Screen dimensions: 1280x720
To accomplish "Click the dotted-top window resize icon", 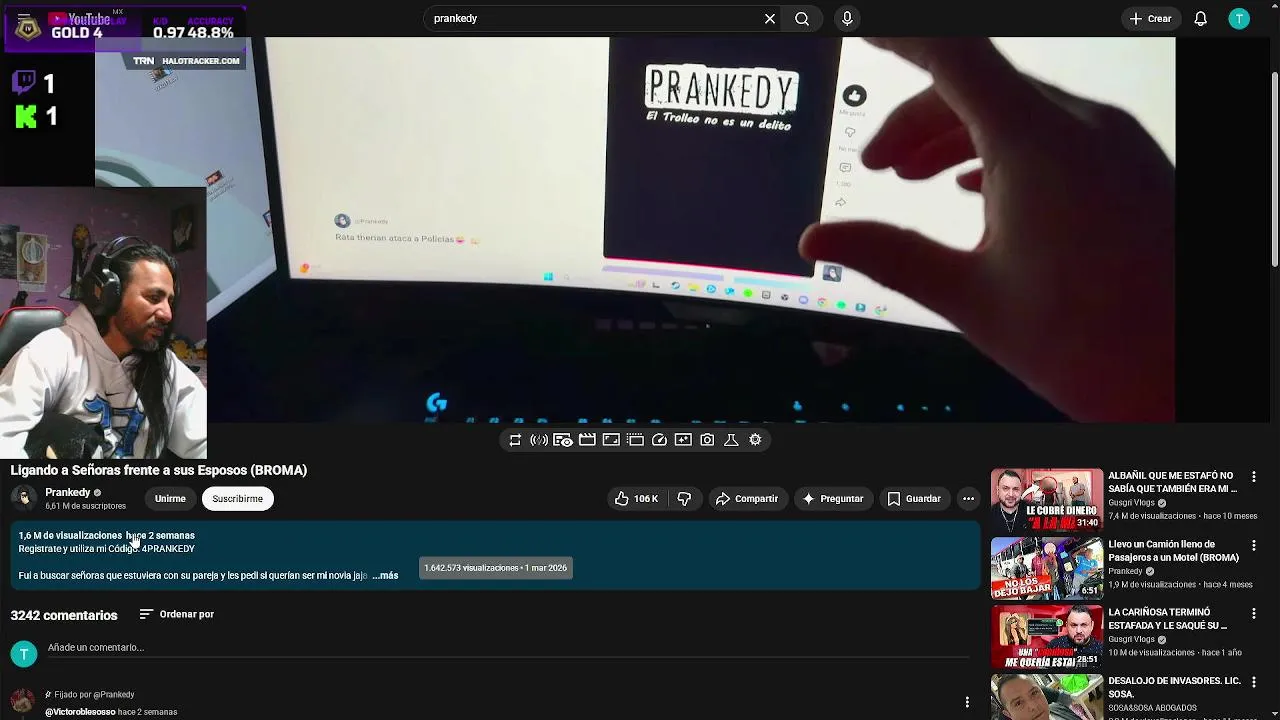I will pos(635,440).
